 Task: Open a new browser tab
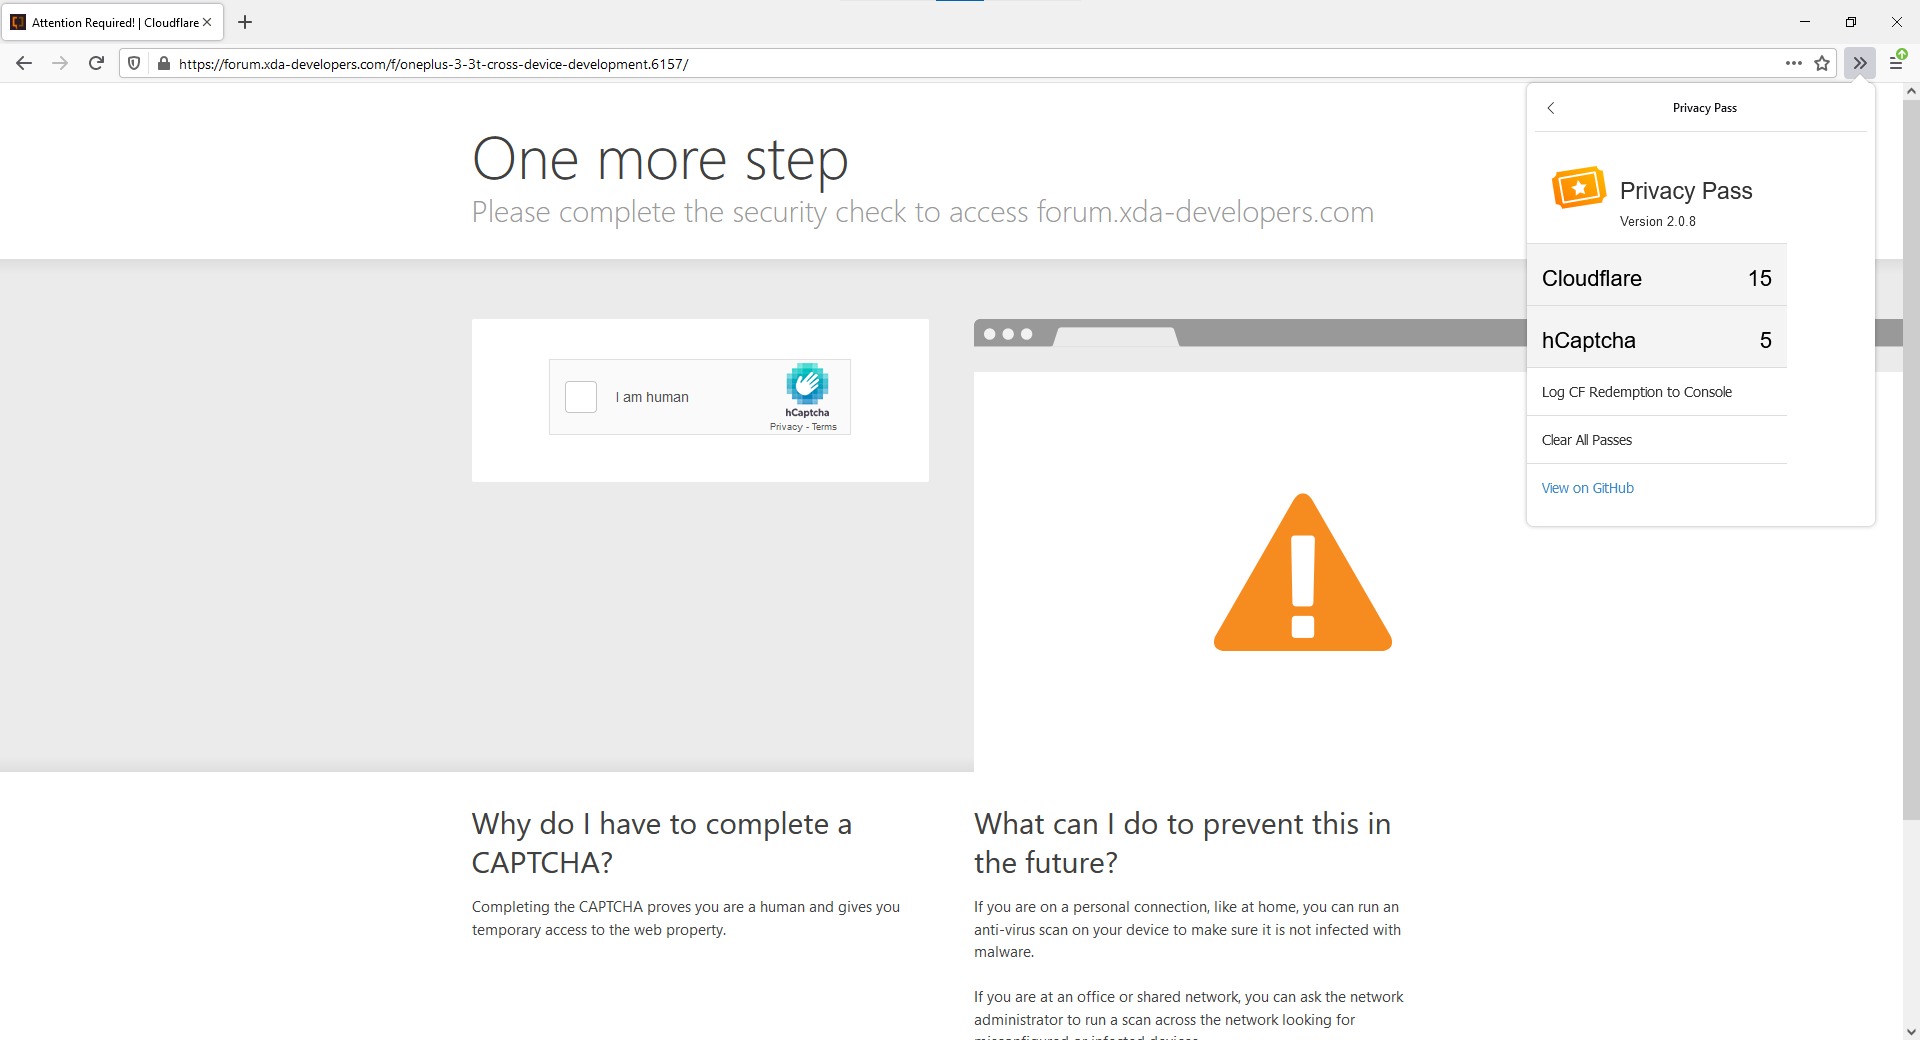(244, 22)
